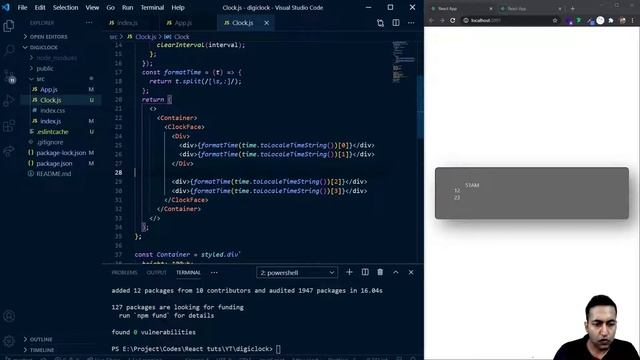Expand the Outline section
Viewport: 640px width, 360px height.
point(41,339)
